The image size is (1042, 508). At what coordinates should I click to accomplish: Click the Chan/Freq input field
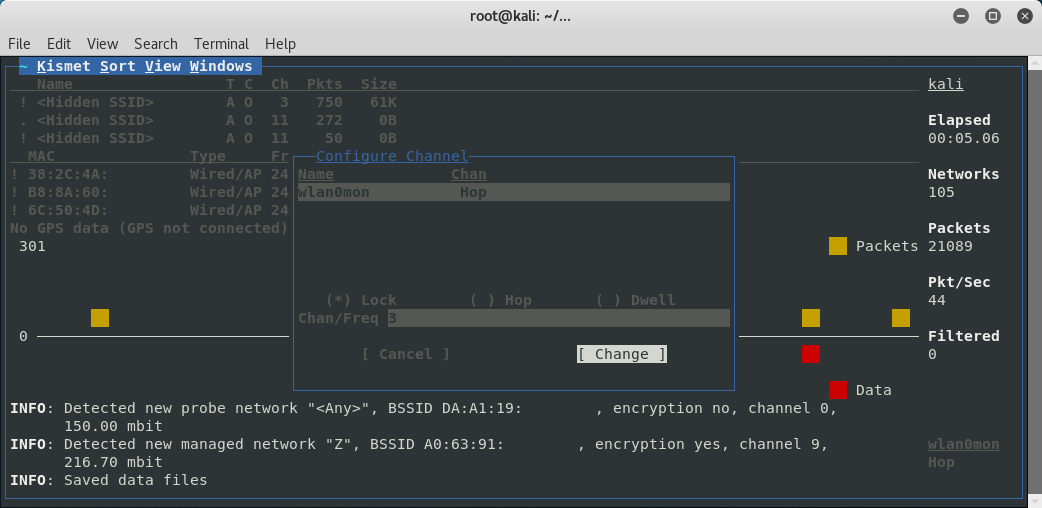558,318
